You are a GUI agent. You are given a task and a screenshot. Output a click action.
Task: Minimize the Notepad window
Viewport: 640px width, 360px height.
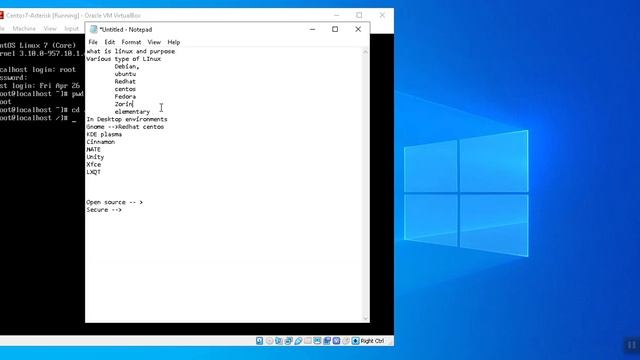click(312, 29)
